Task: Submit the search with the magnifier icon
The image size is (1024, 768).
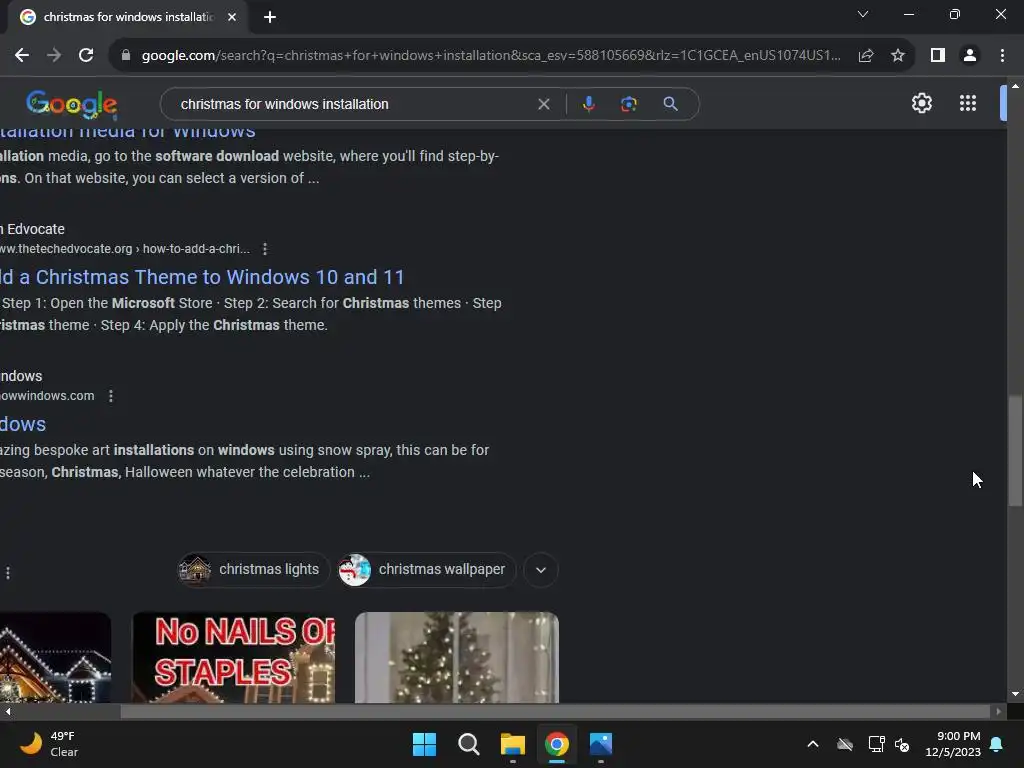Action: point(670,104)
